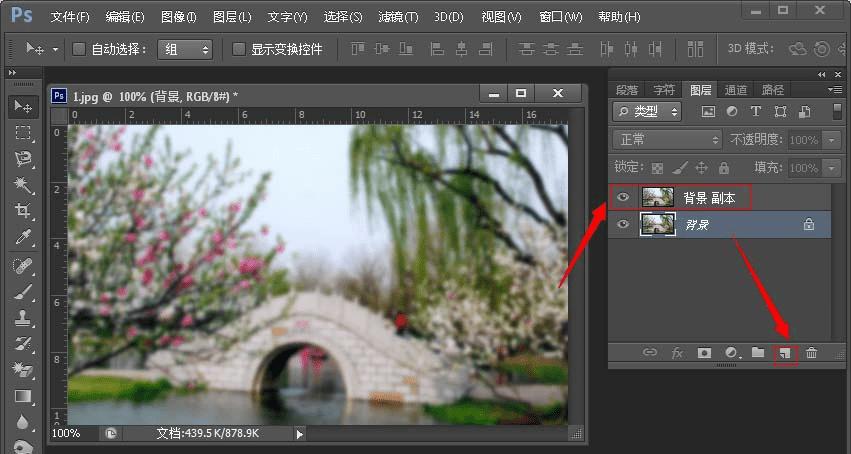Switch to the 通道 tab

point(736,89)
